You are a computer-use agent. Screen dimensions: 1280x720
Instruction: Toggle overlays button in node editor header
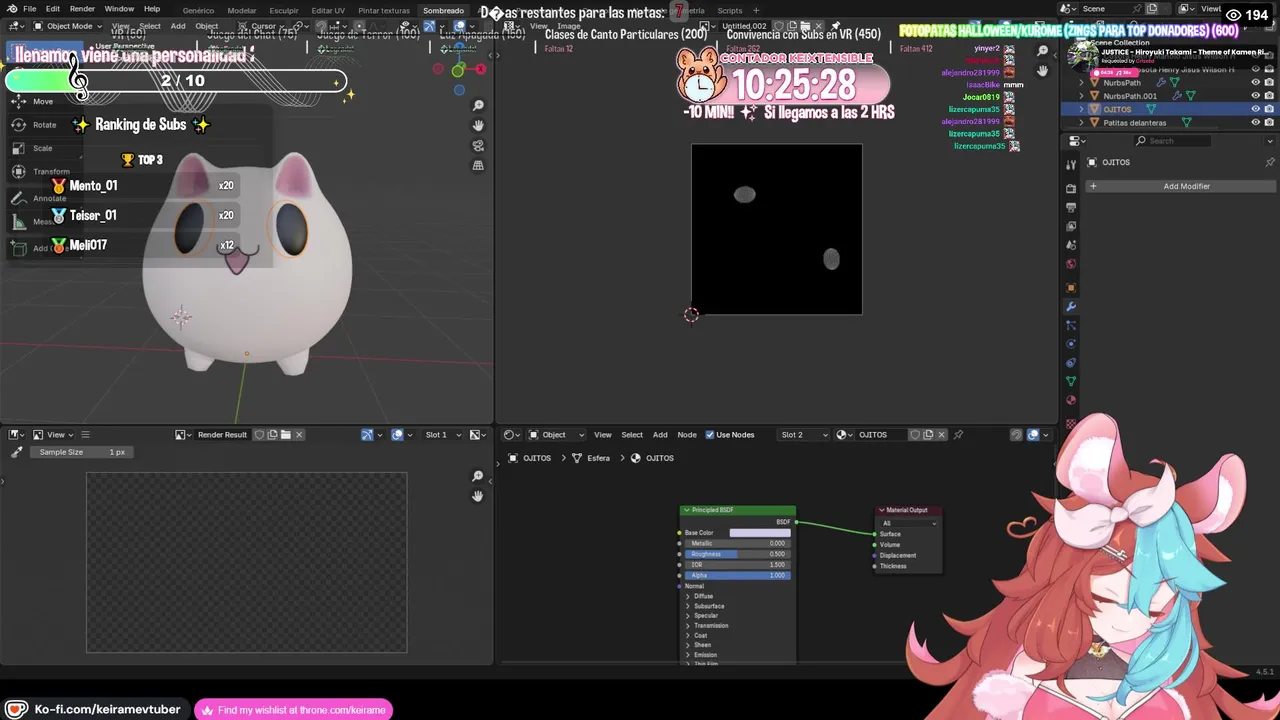[x=1033, y=434]
